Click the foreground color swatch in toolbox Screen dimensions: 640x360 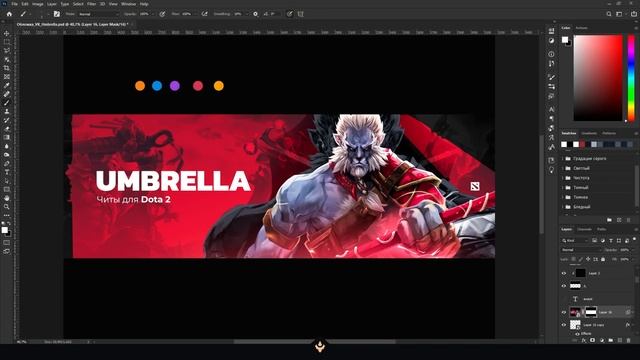tap(4, 230)
